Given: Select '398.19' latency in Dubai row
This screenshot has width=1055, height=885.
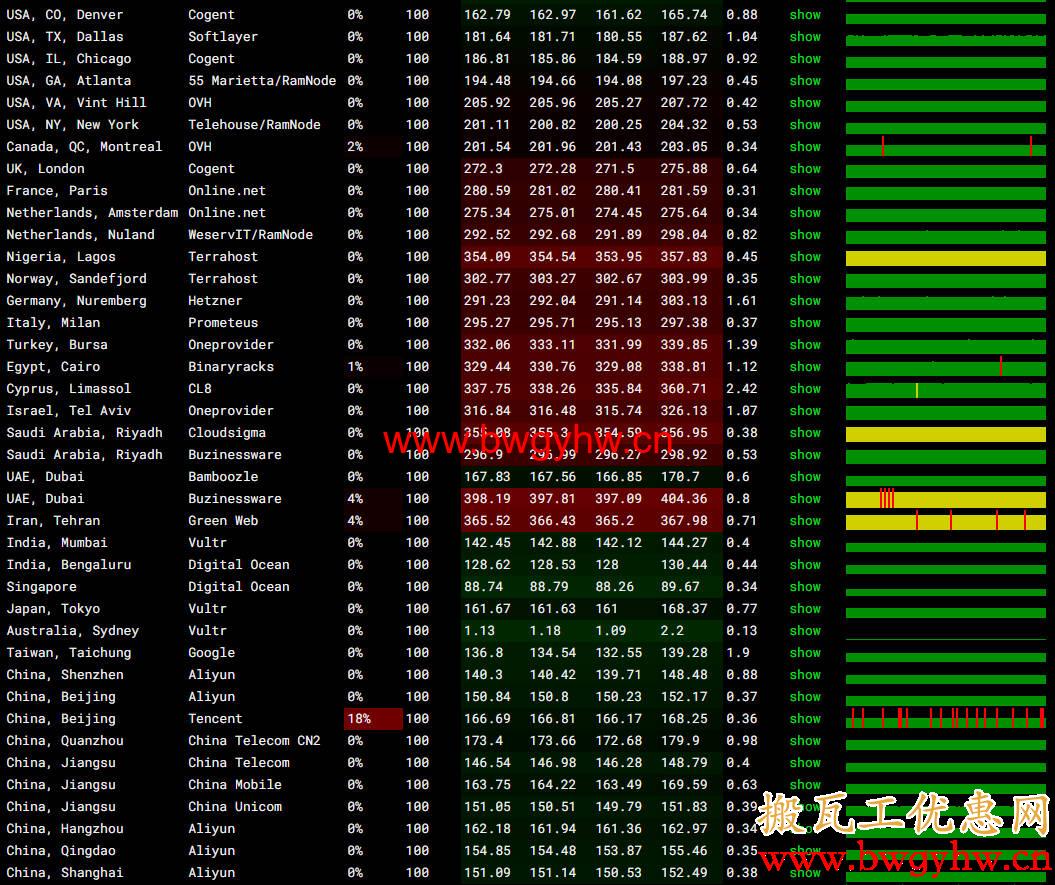Looking at the screenshot, I should (486, 498).
